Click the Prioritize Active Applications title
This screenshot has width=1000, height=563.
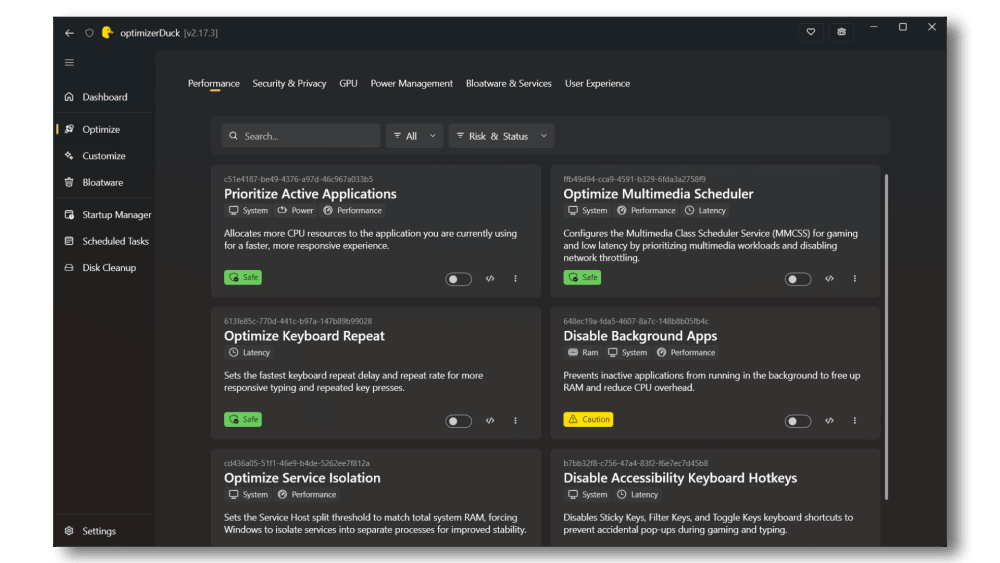(x=310, y=194)
